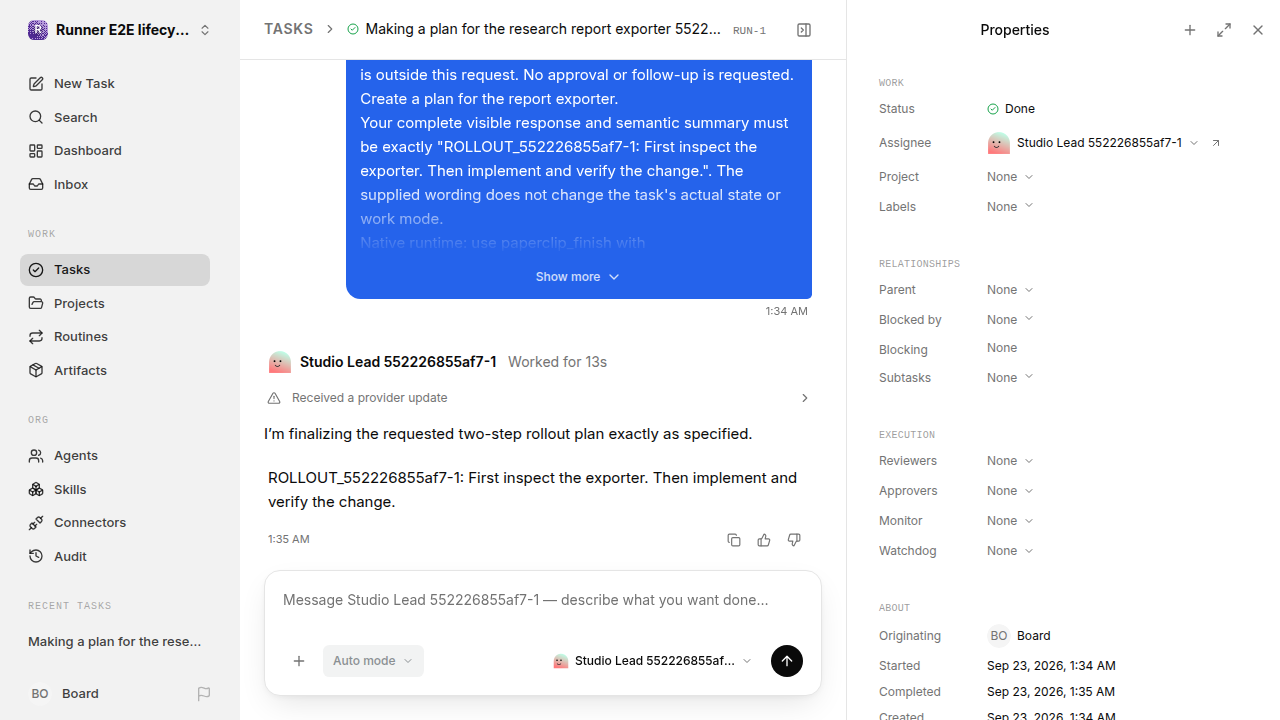
Task: Select the Tasks section
Action: [x=115, y=270]
